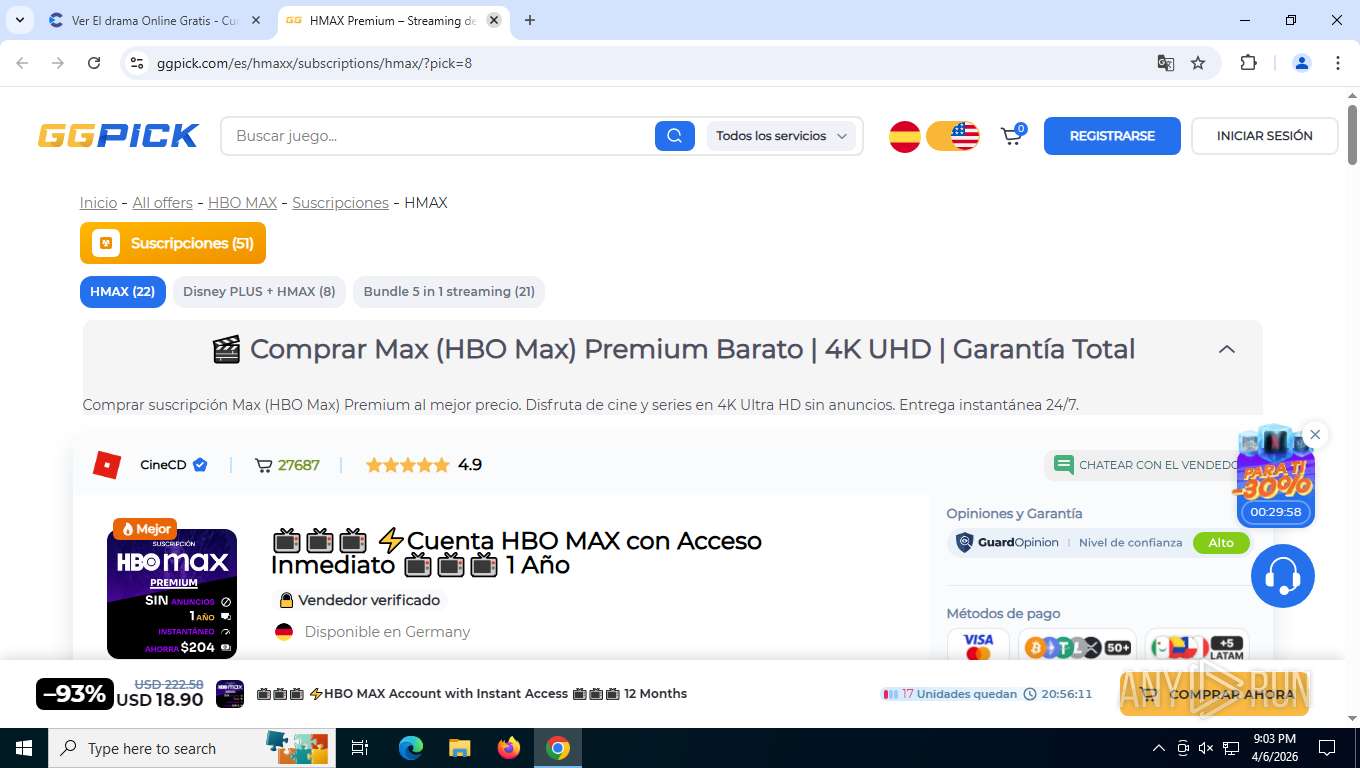Image resolution: width=1360 pixels, height=768 pixels.
Task: Open Microsoft Edge from taskbar
Action: pos(411,748)
